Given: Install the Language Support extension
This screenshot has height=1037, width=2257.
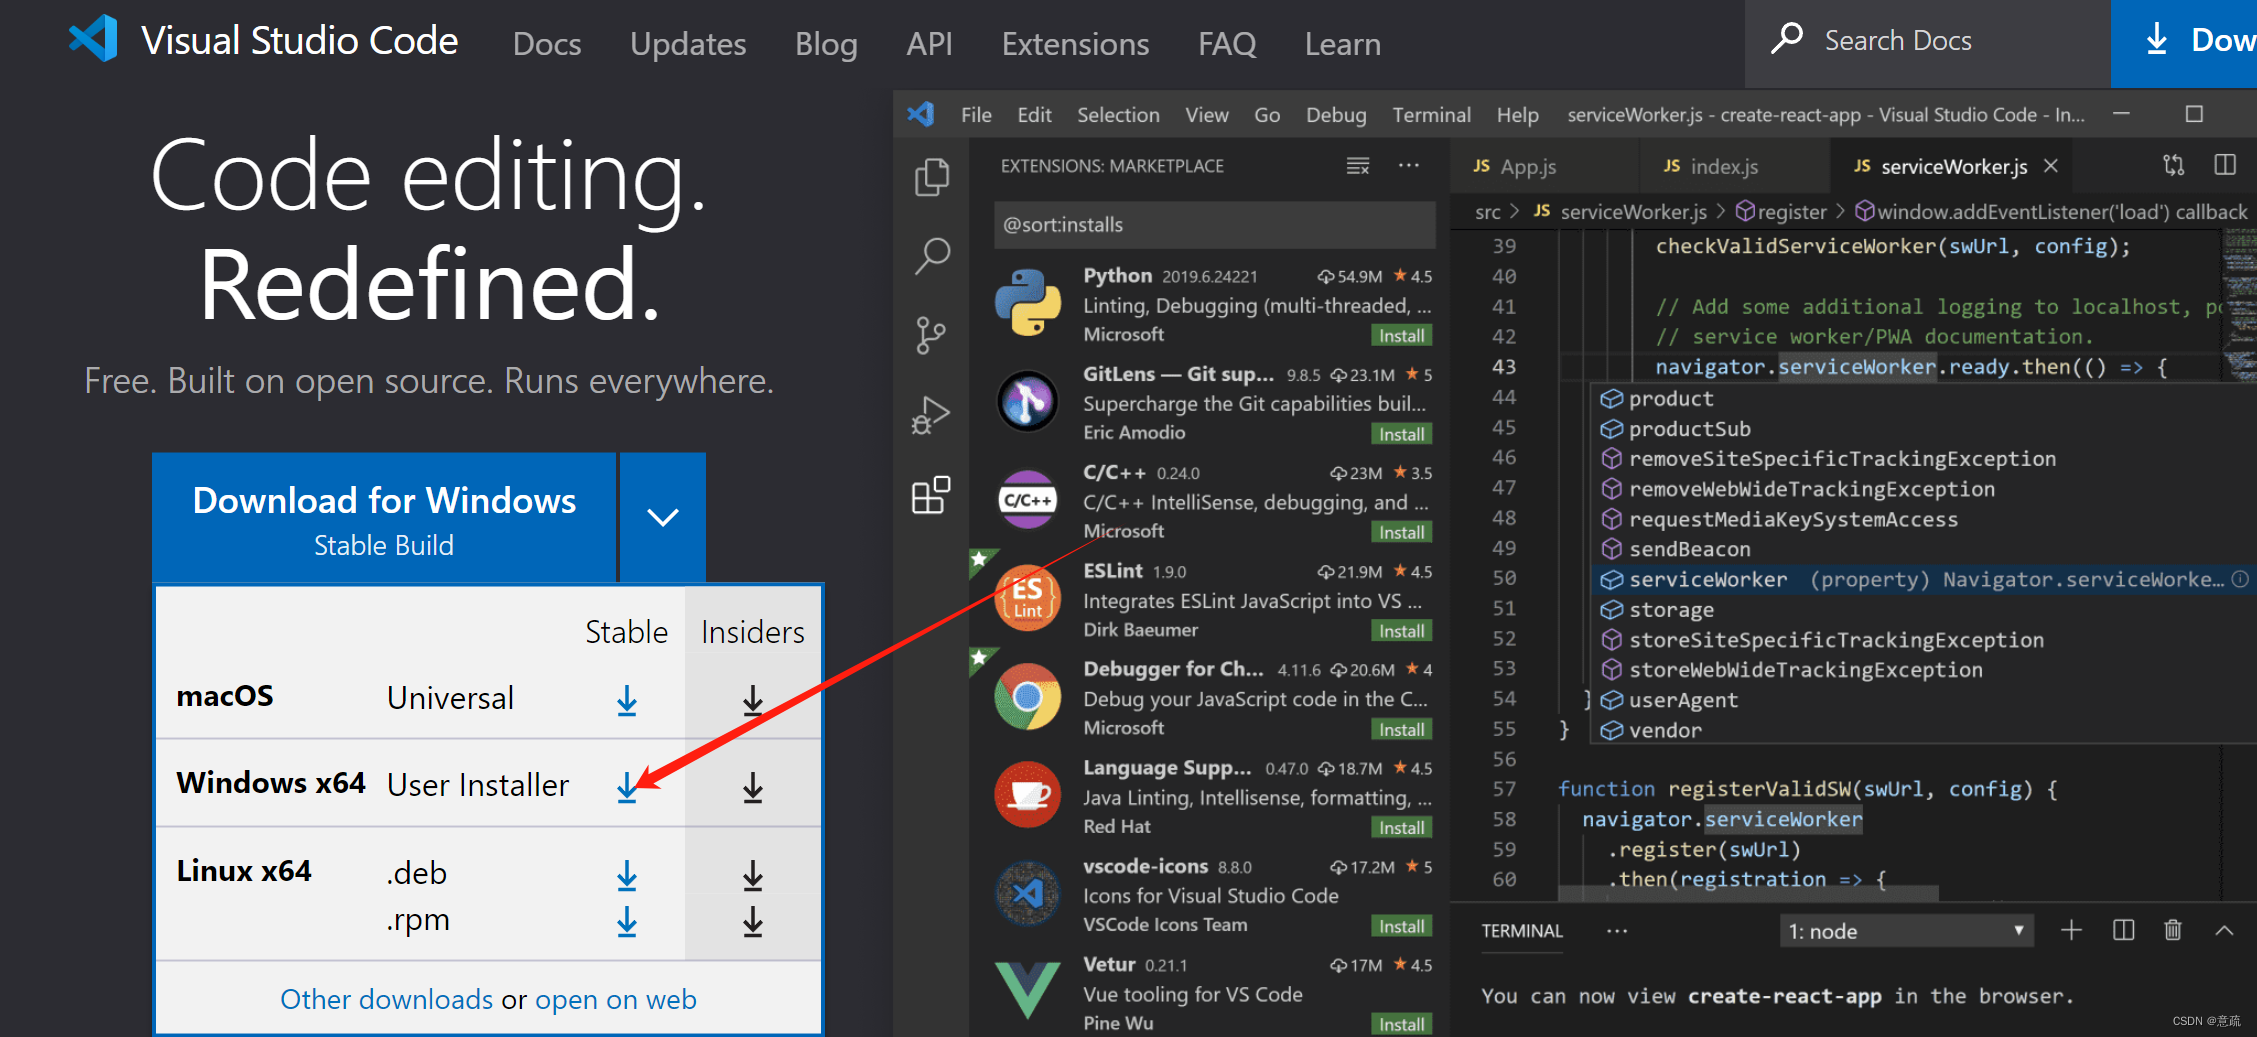Looking at the screenshot, I should [1401, 828].
